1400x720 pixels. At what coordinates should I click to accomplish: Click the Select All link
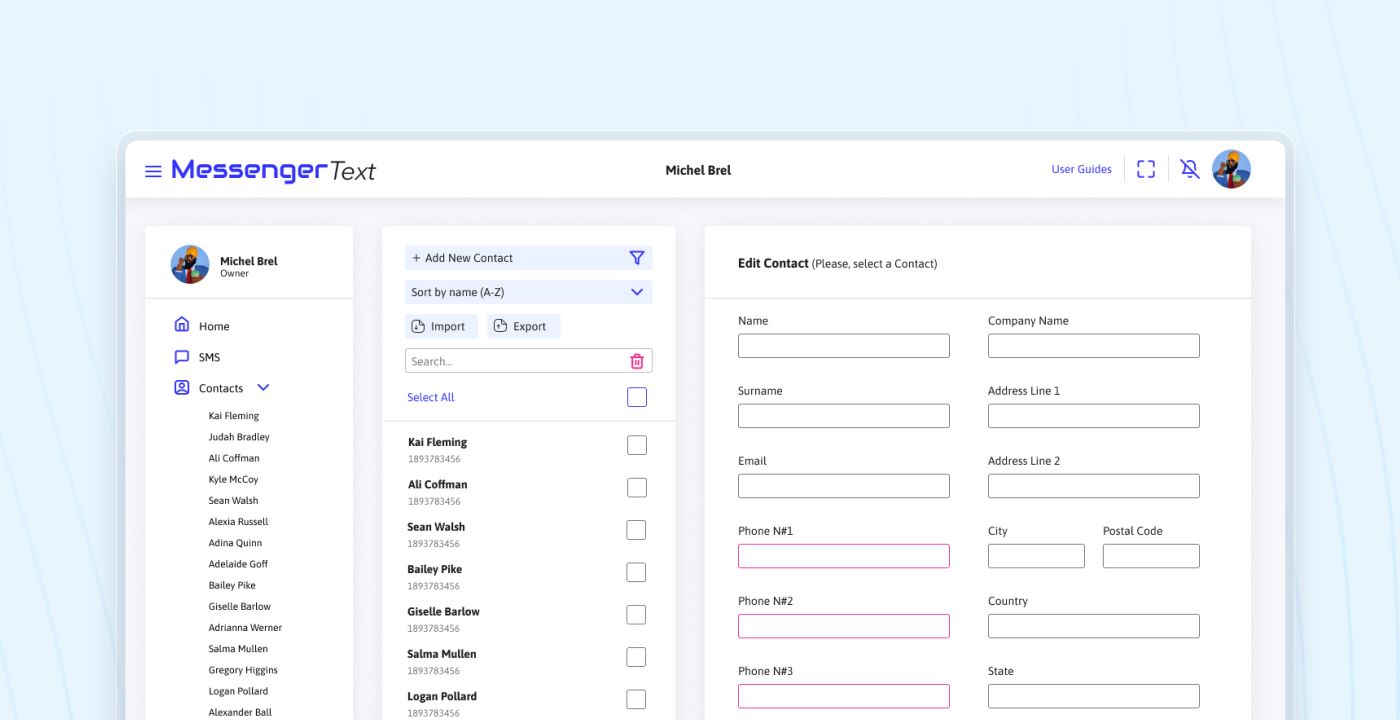pyautogui.click(x=430, y=397)
